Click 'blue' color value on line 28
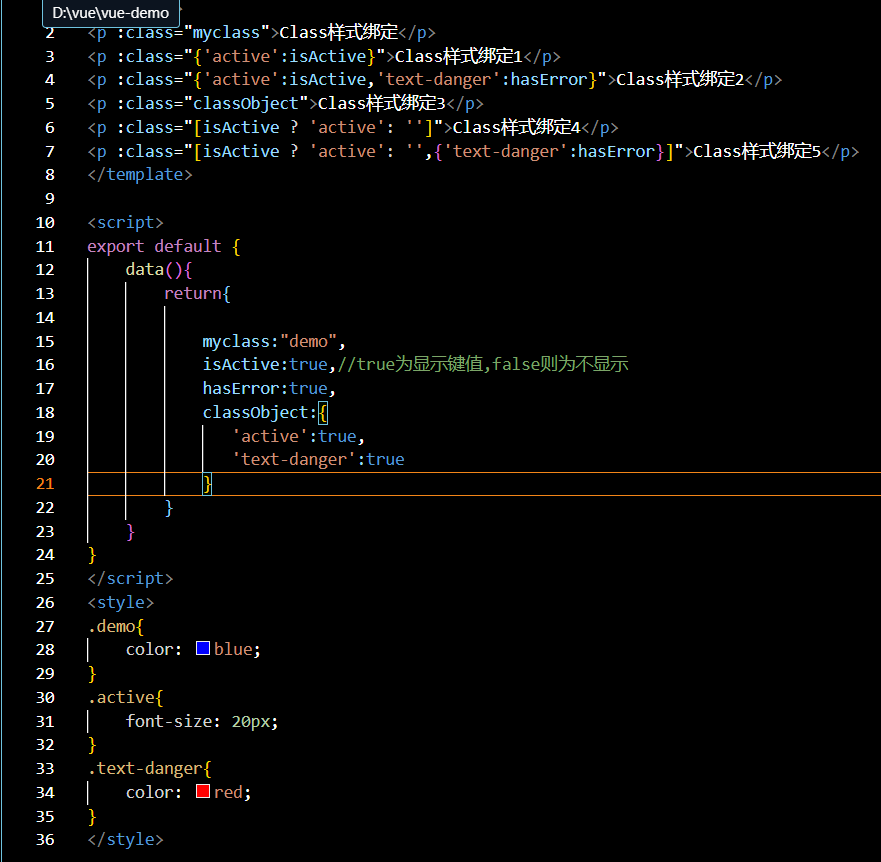 pos(233,650)
